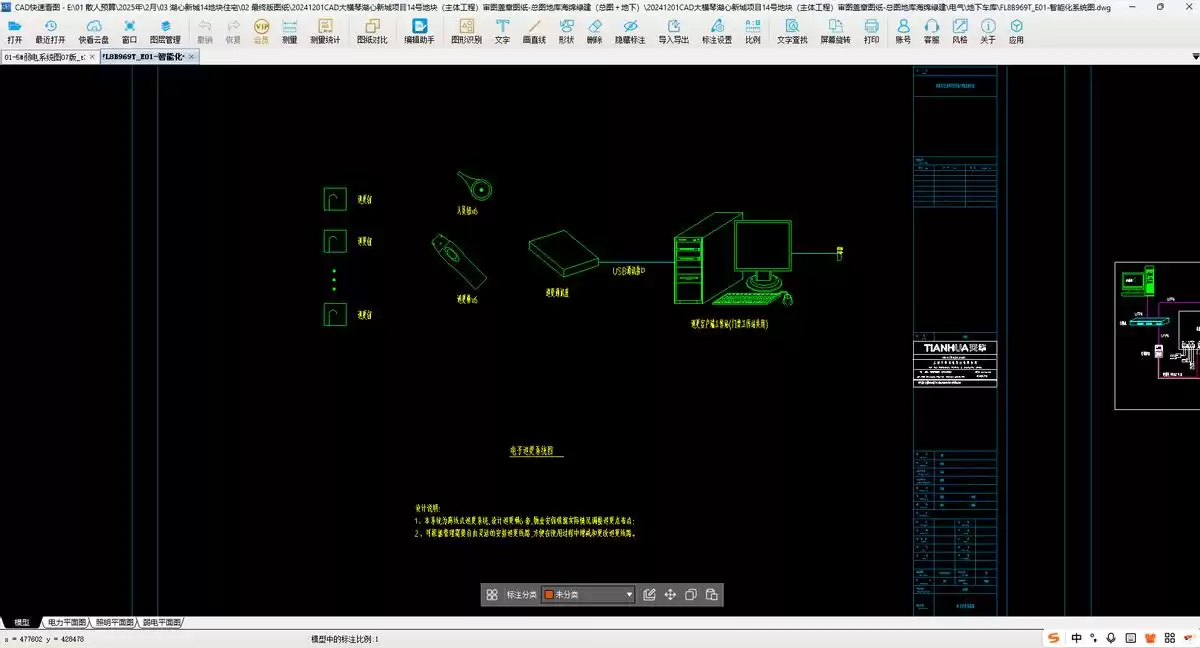Click the grid icon on annotation bar

pos(492,594)
